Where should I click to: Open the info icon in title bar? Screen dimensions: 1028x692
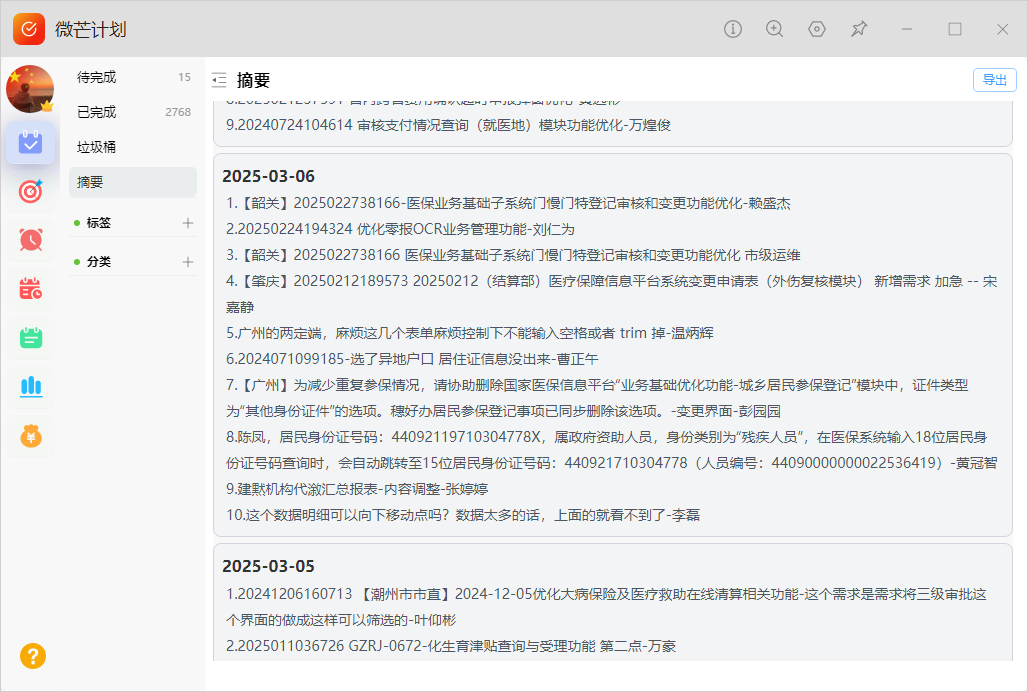[732, 29]
